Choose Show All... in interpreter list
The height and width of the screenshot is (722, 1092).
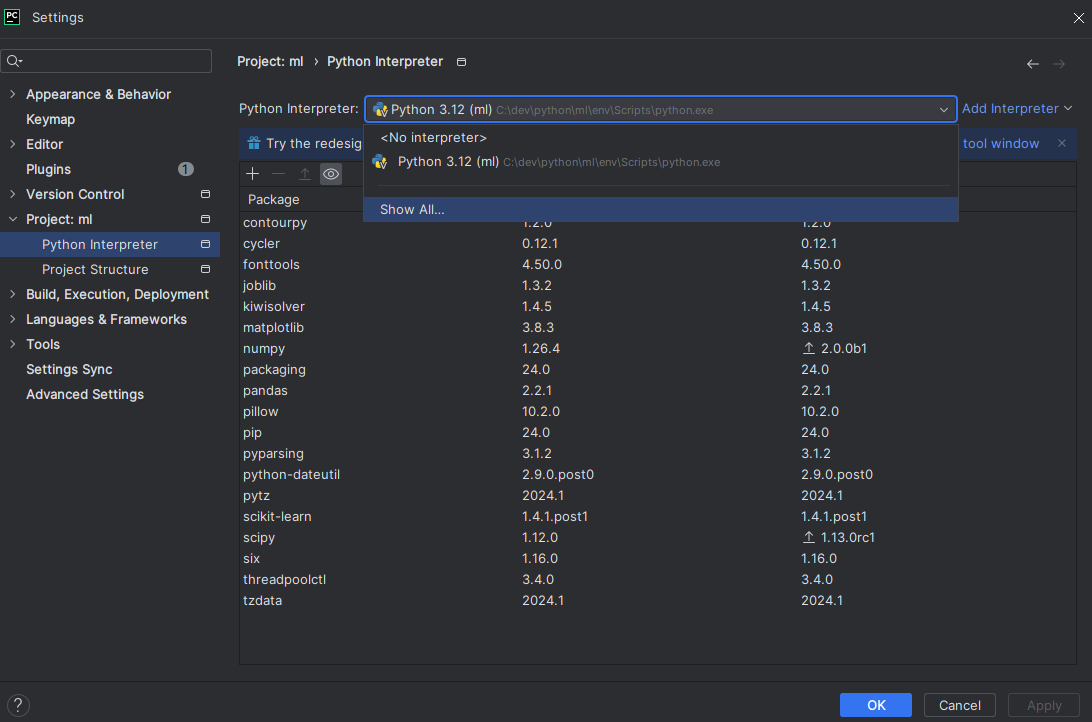click(660, 209)
